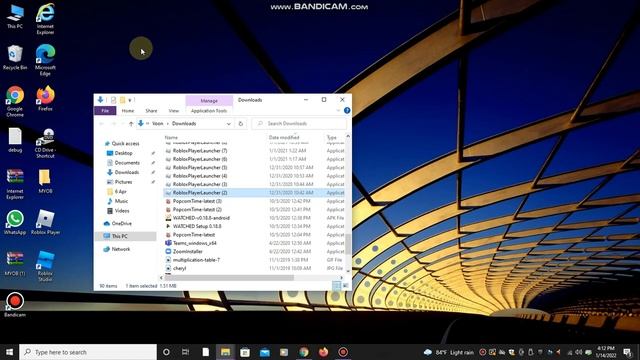This screenshot has width=640, height=360.
Task: Launch Google Chrome from the desktop
Action: click(x=15, y=101)
